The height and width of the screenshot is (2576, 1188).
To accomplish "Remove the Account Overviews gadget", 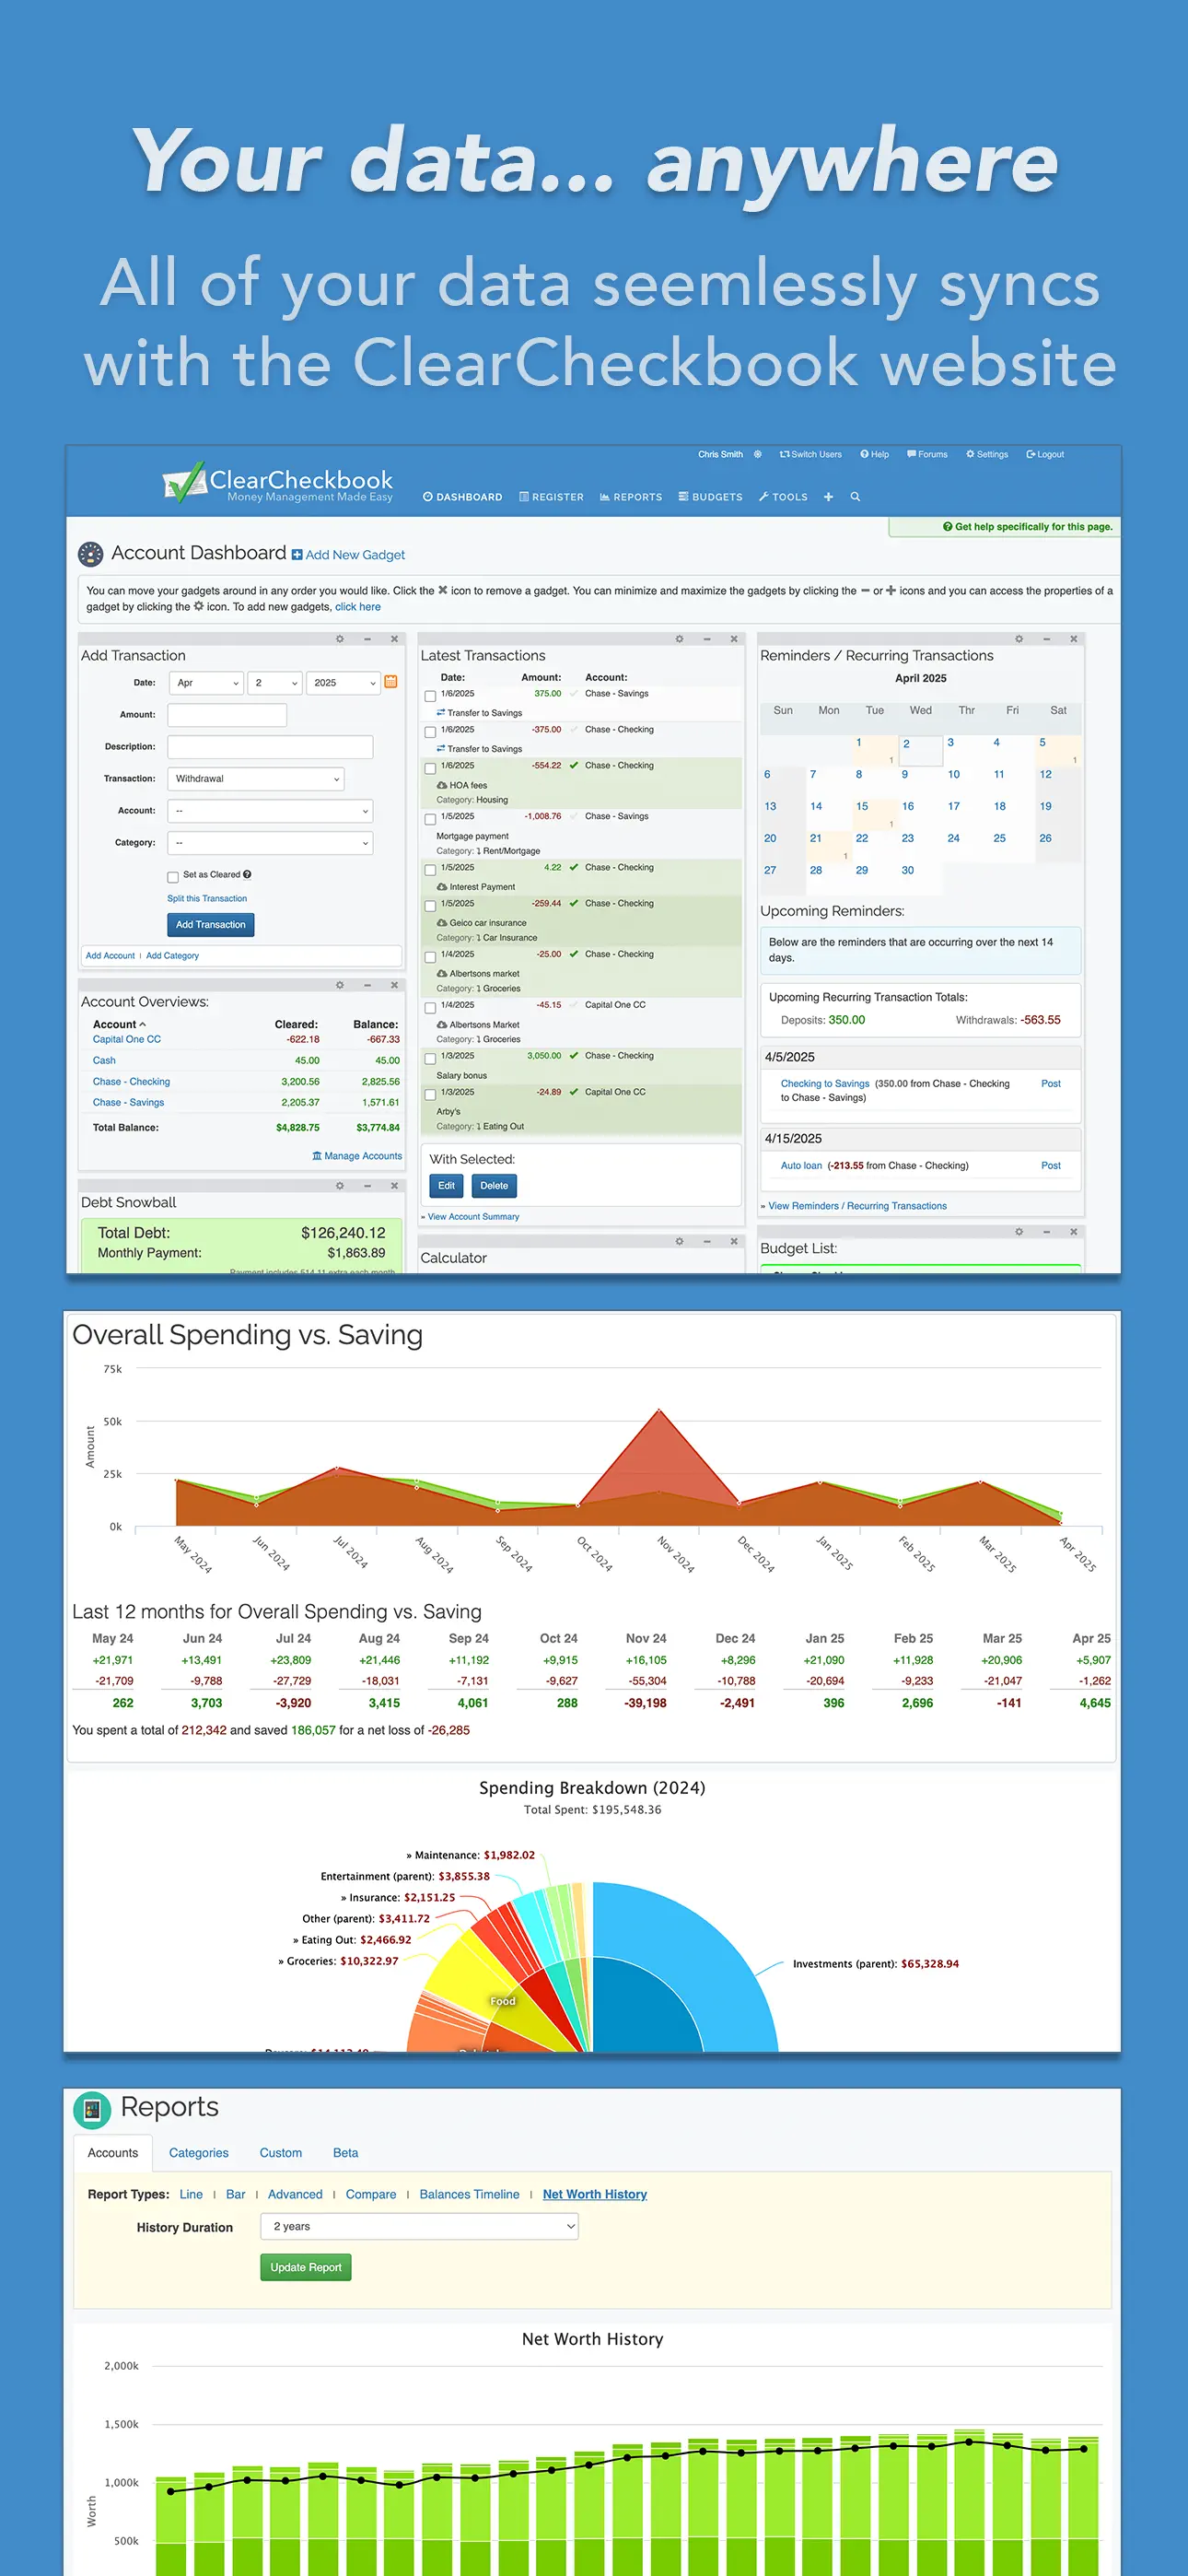I will (x=394, y=985).
